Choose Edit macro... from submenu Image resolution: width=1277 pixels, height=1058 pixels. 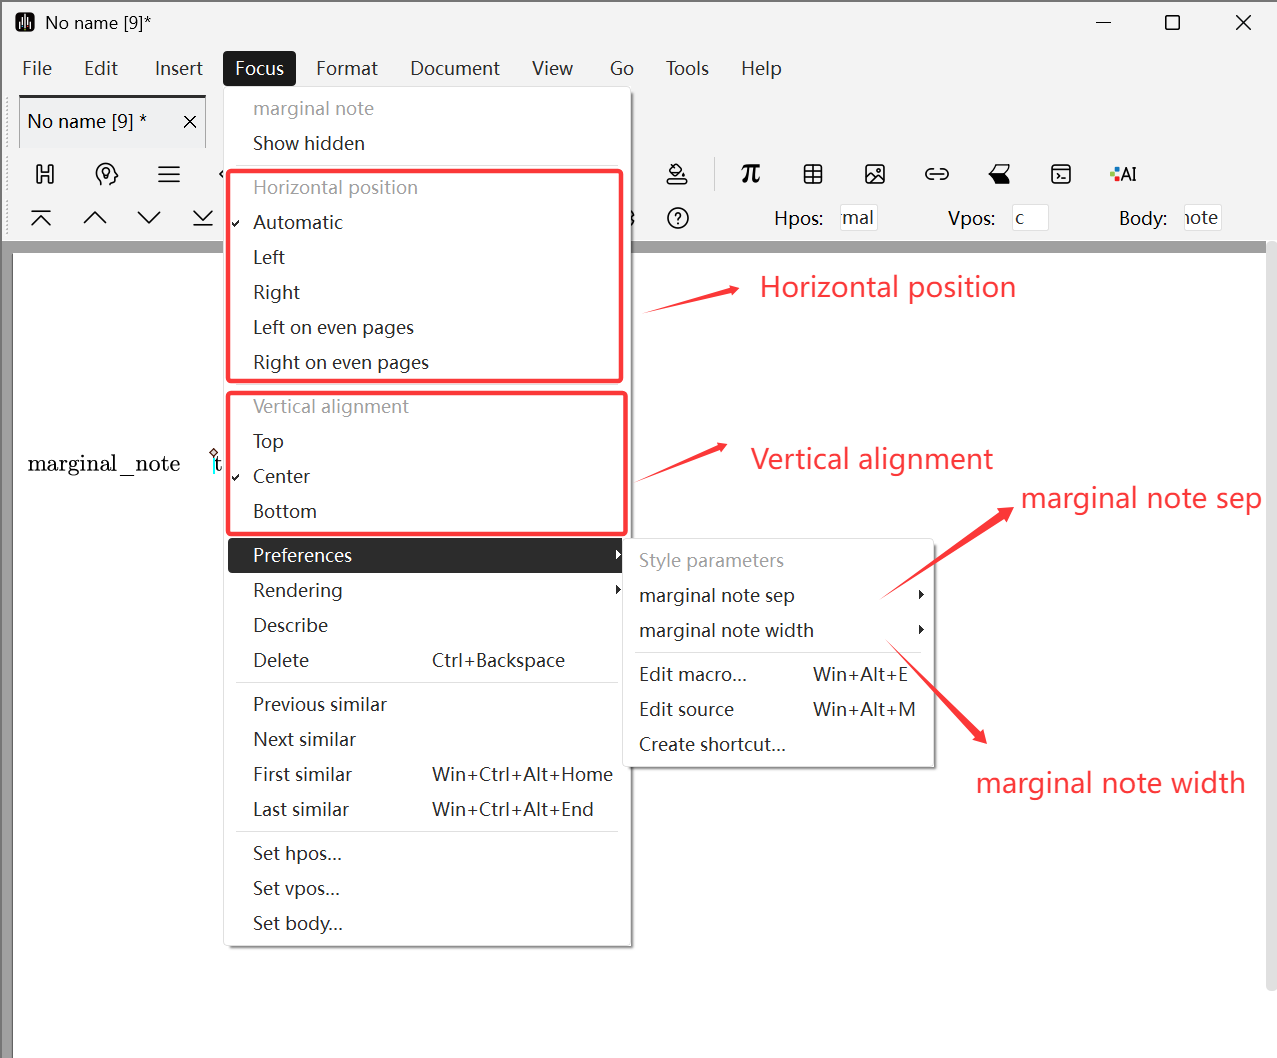tap(693, 674)
